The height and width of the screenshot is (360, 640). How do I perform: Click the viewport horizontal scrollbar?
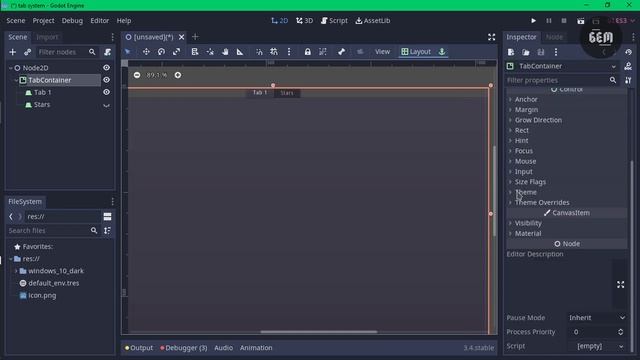tap(319, 332)
